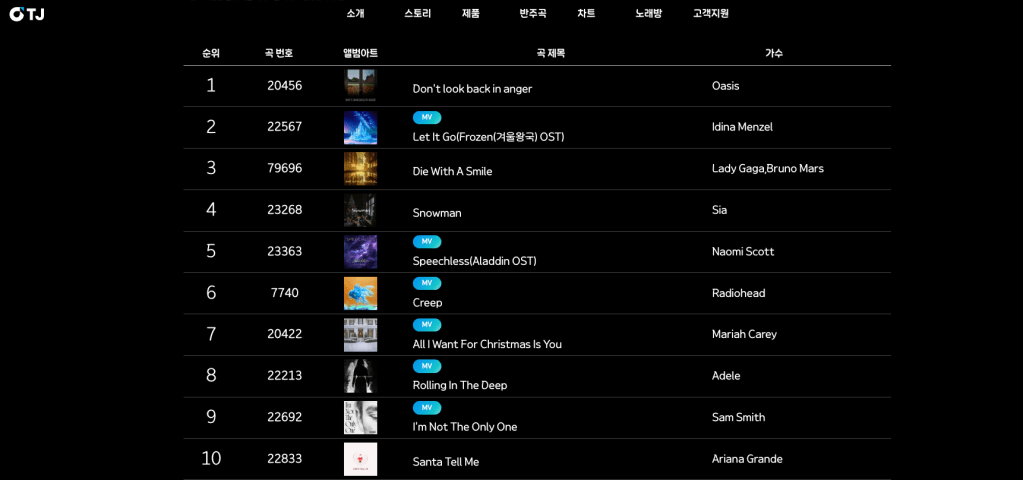Click the Santa Tell Me album cover

point(360,459)
